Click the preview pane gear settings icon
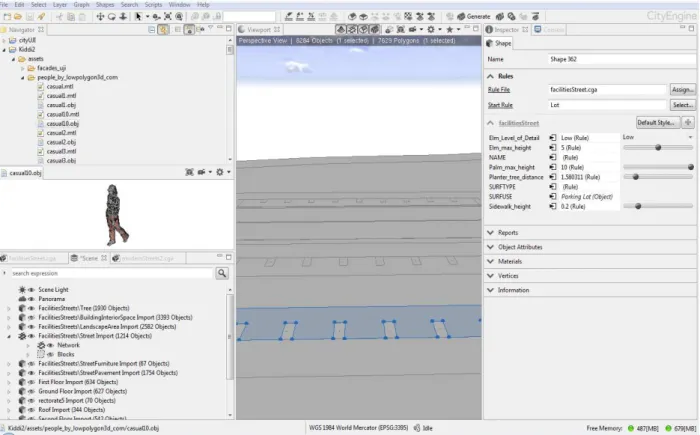The image size is (700, 435). [219, 172]
